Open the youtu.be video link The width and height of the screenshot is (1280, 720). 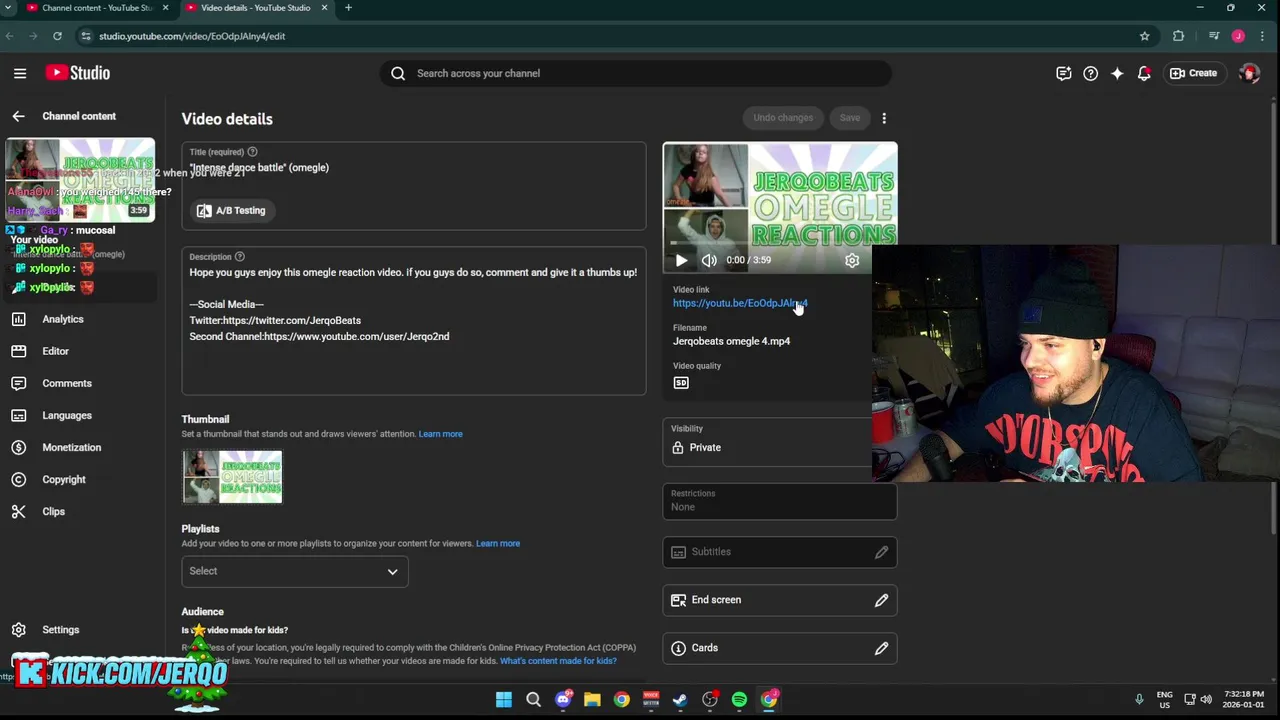[740, 303]
